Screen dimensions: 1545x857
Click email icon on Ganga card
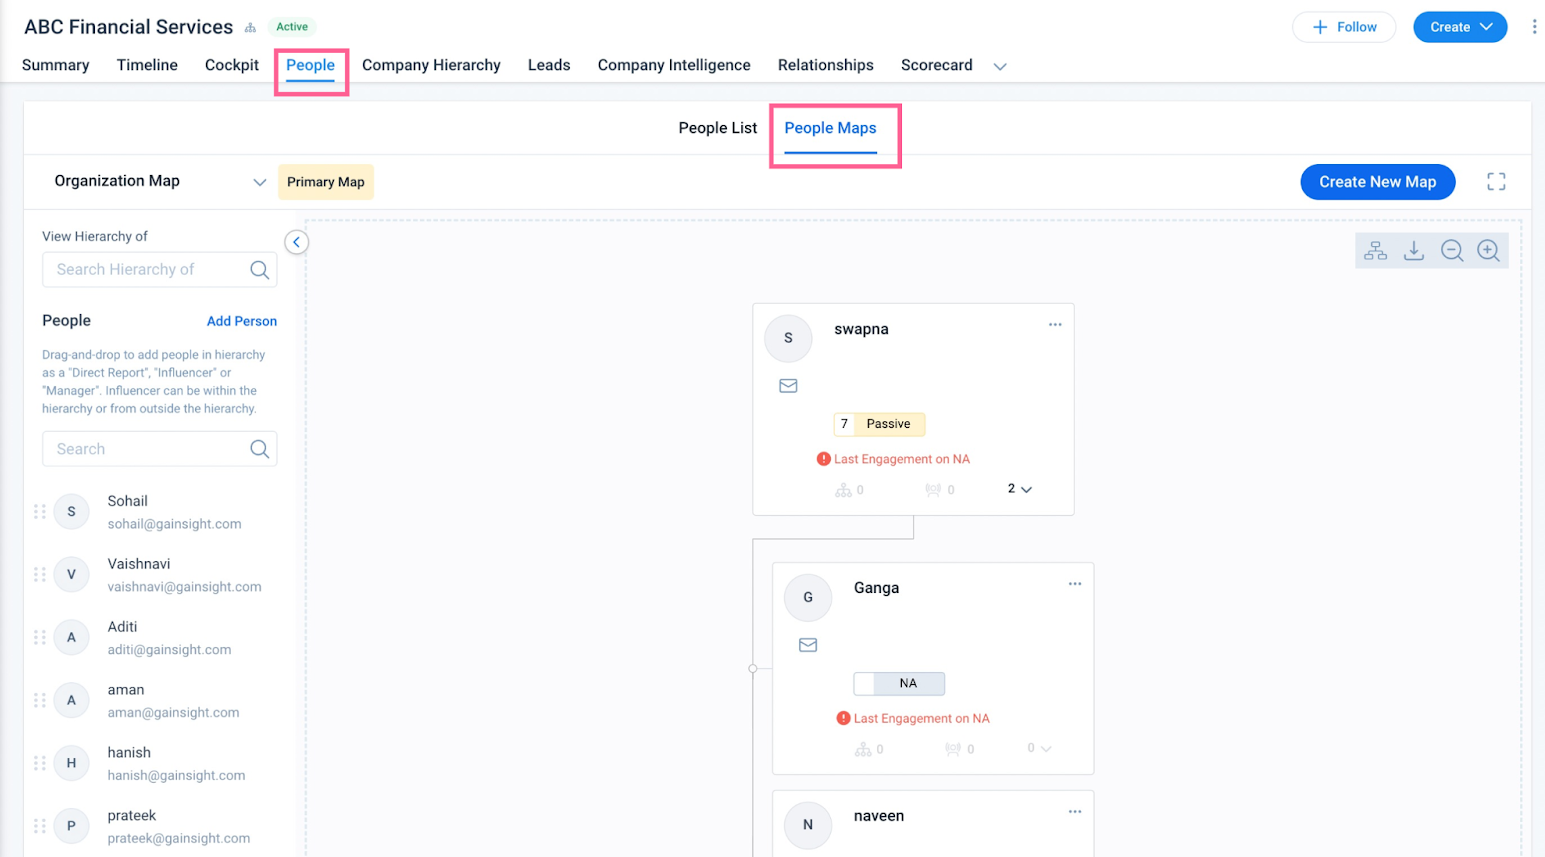[808, 645]
